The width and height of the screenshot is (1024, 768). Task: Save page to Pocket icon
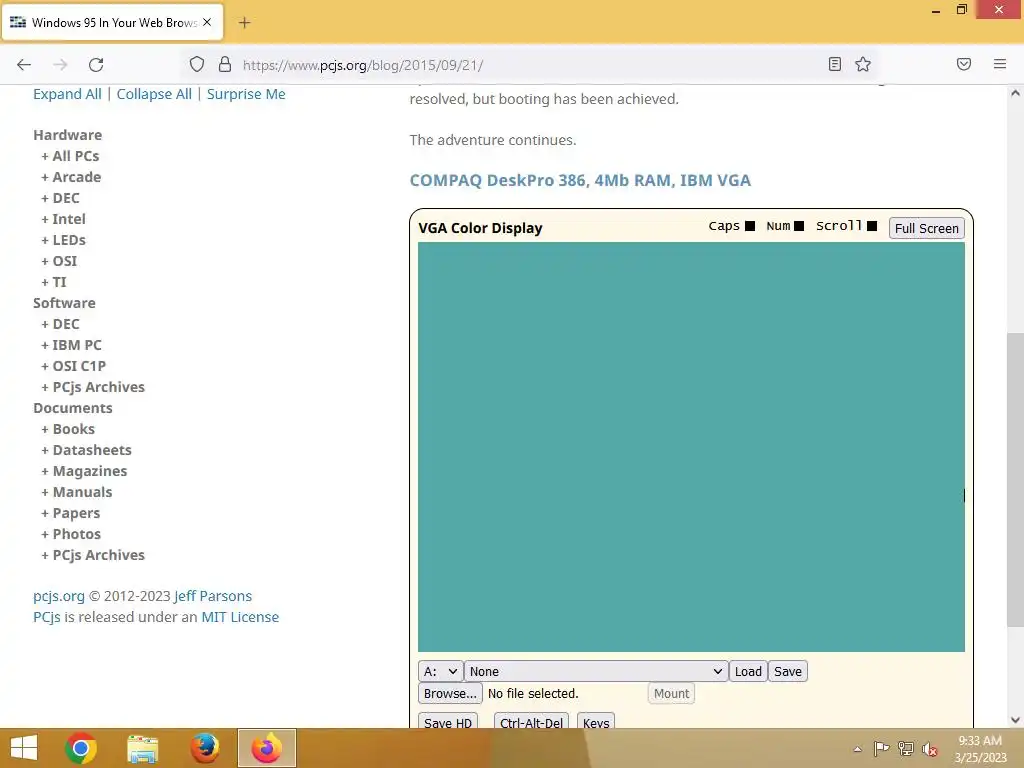point(964,64)
